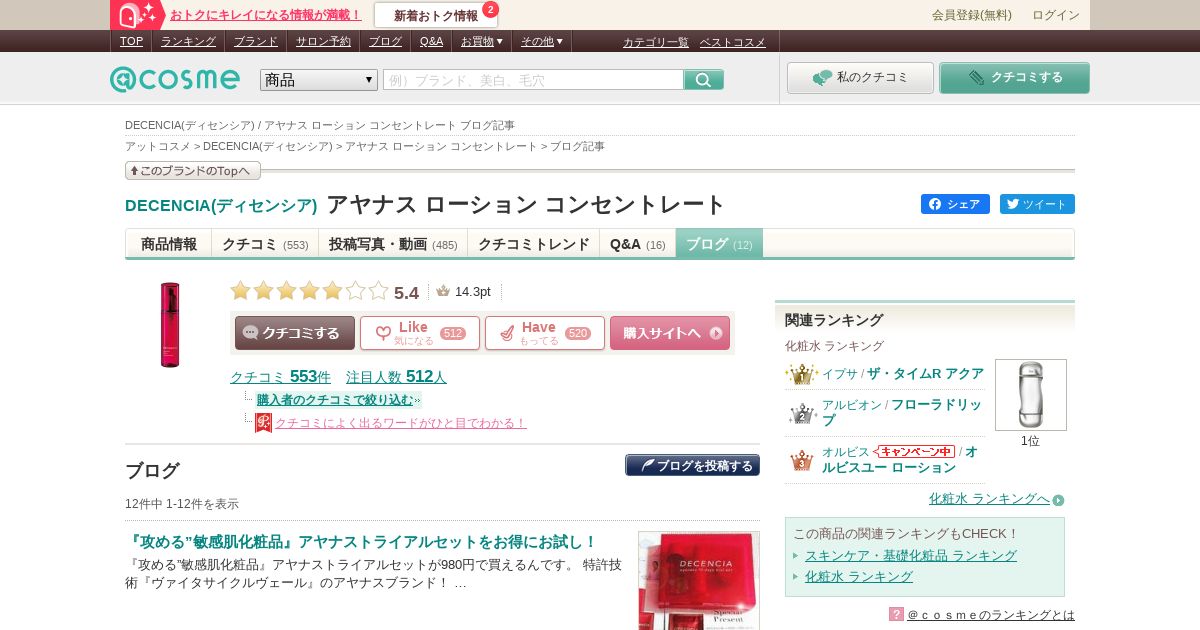Screen dimensions: 1200x630
Task: Switch to the Q&A (16) tab
Action: [638, 244]
